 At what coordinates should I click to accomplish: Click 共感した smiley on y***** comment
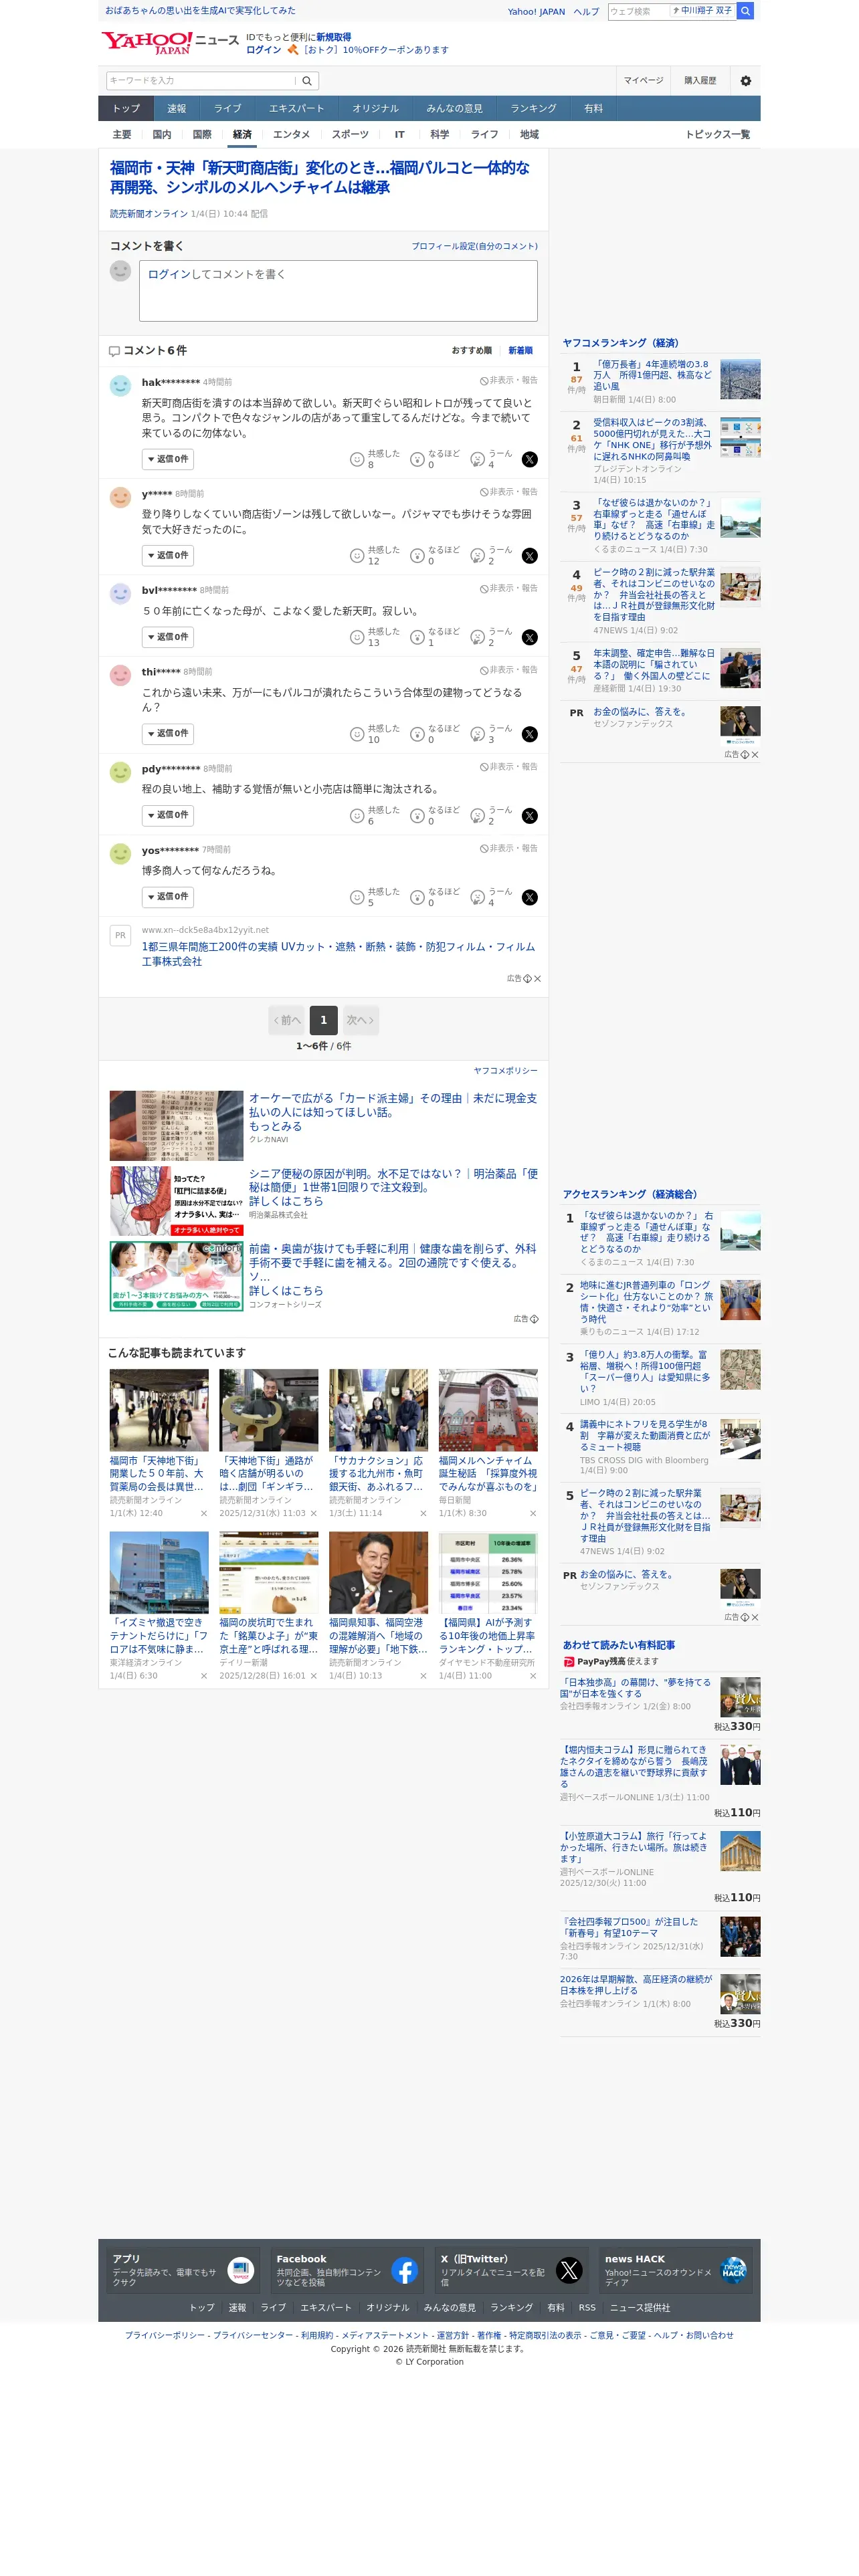click(x=356, y=556)
